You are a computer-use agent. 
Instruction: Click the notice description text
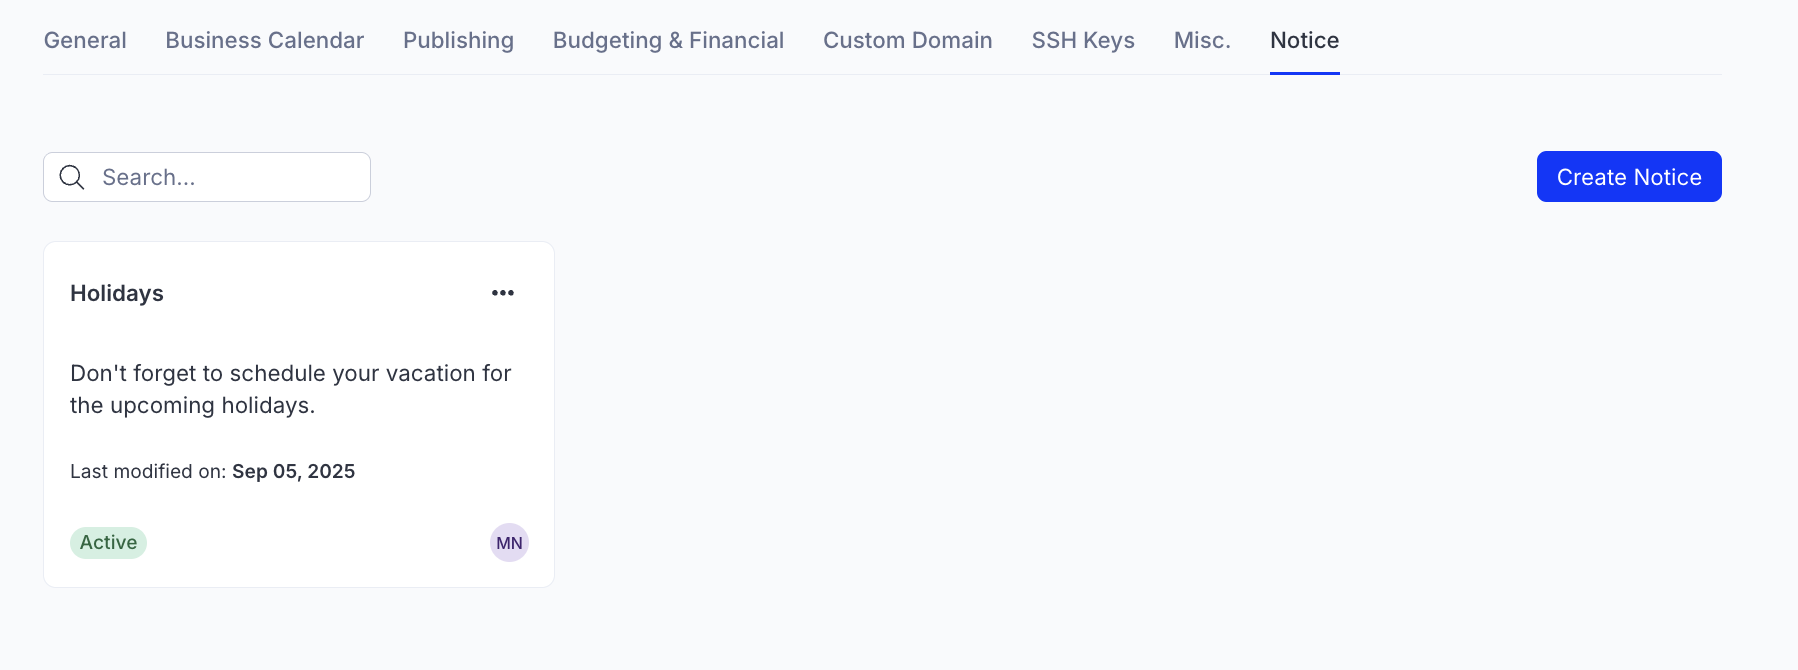tap(290, 389)
